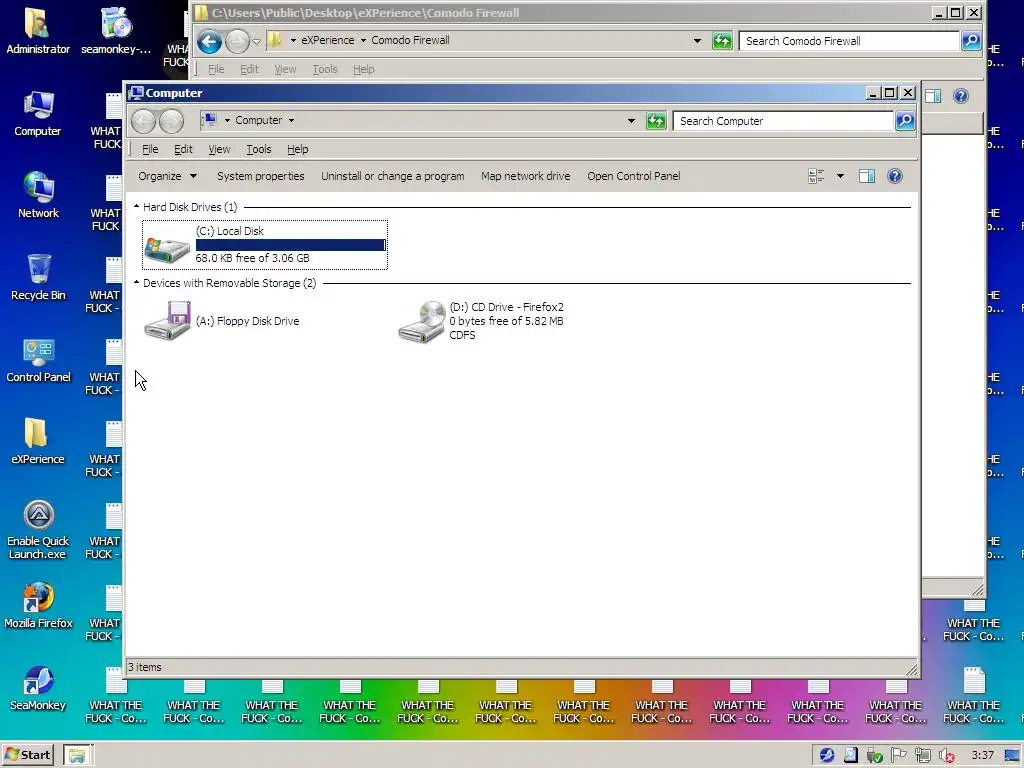Select the seamonkey installer desktop icon
The height and width of the screenshot is (768, 1024).
pyautogui.click(x=116, y=31)
